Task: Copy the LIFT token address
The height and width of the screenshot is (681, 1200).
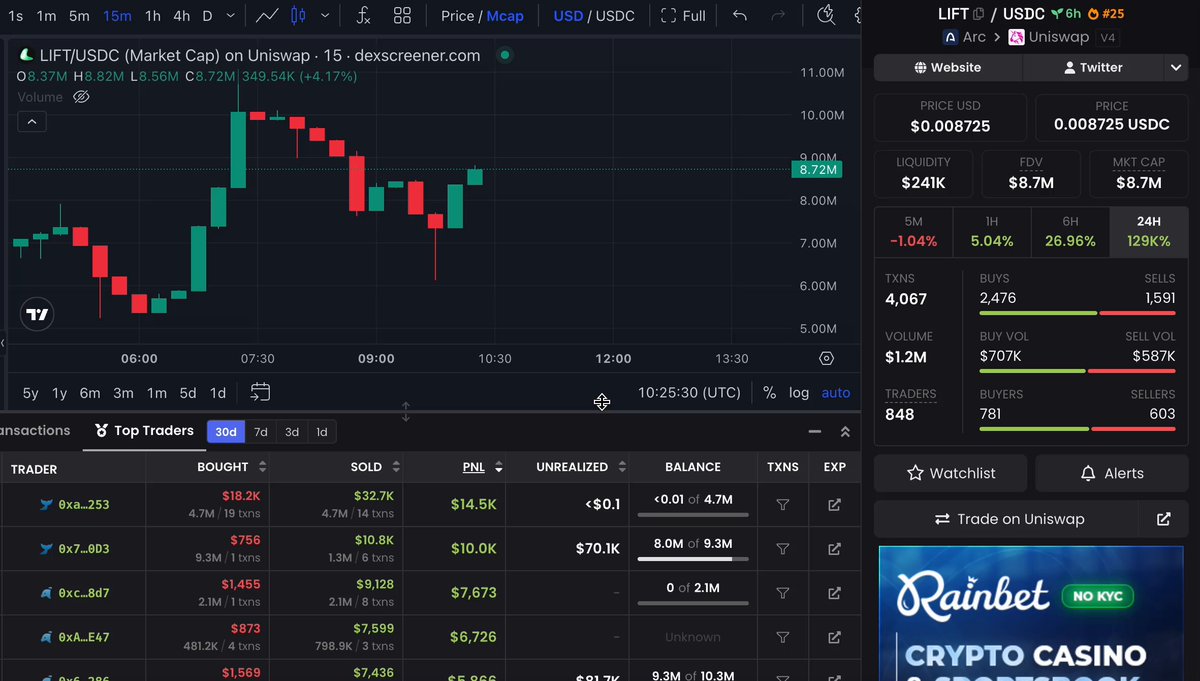Action: [979, 14]
